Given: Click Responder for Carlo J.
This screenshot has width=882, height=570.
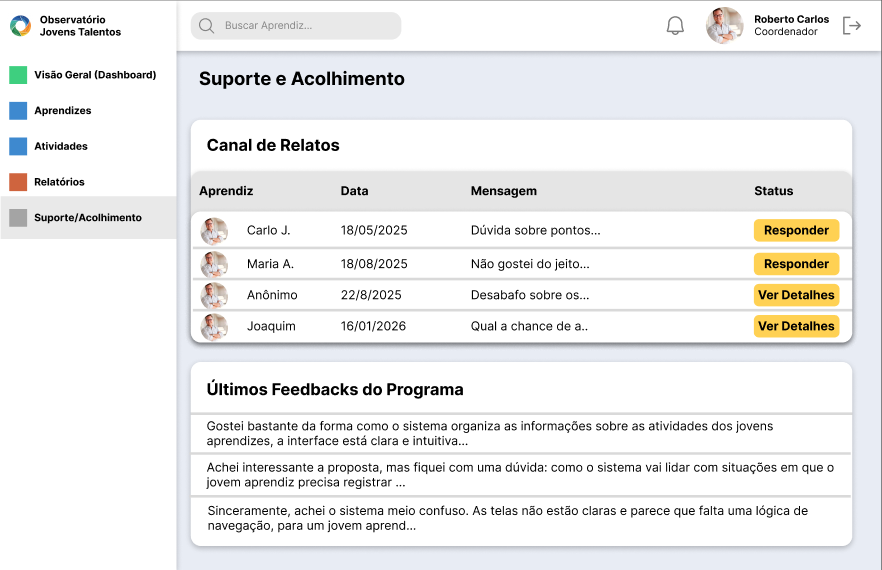Looking at the screenshot, I should [796, 230].
